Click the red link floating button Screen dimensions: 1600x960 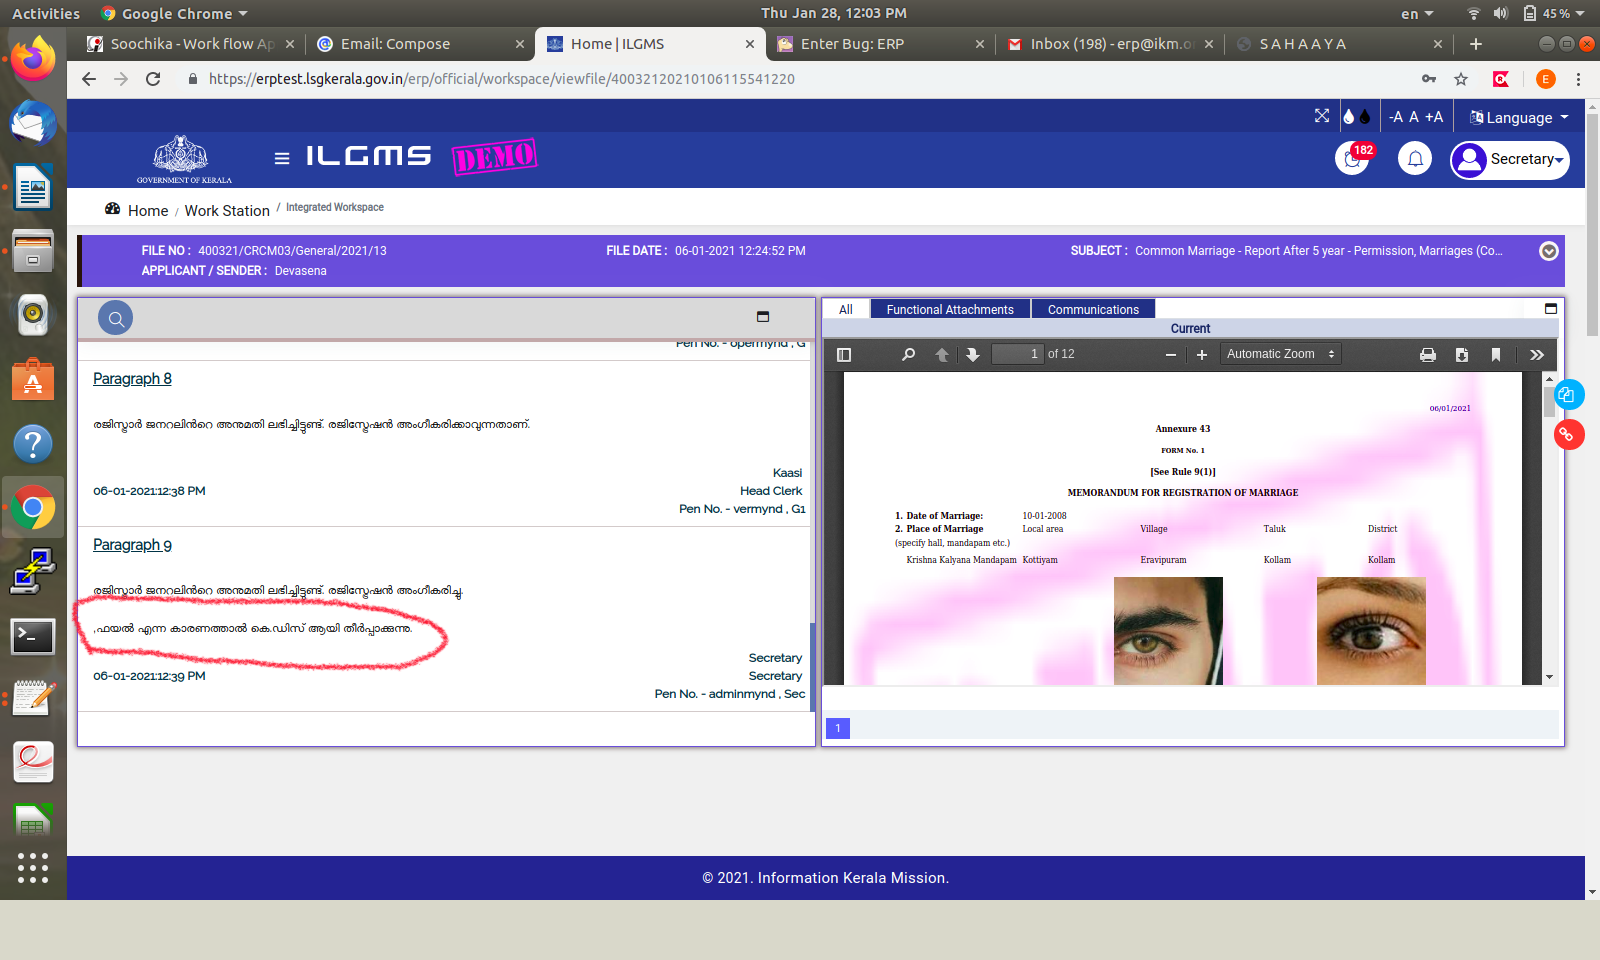(x=1567, y=435)
